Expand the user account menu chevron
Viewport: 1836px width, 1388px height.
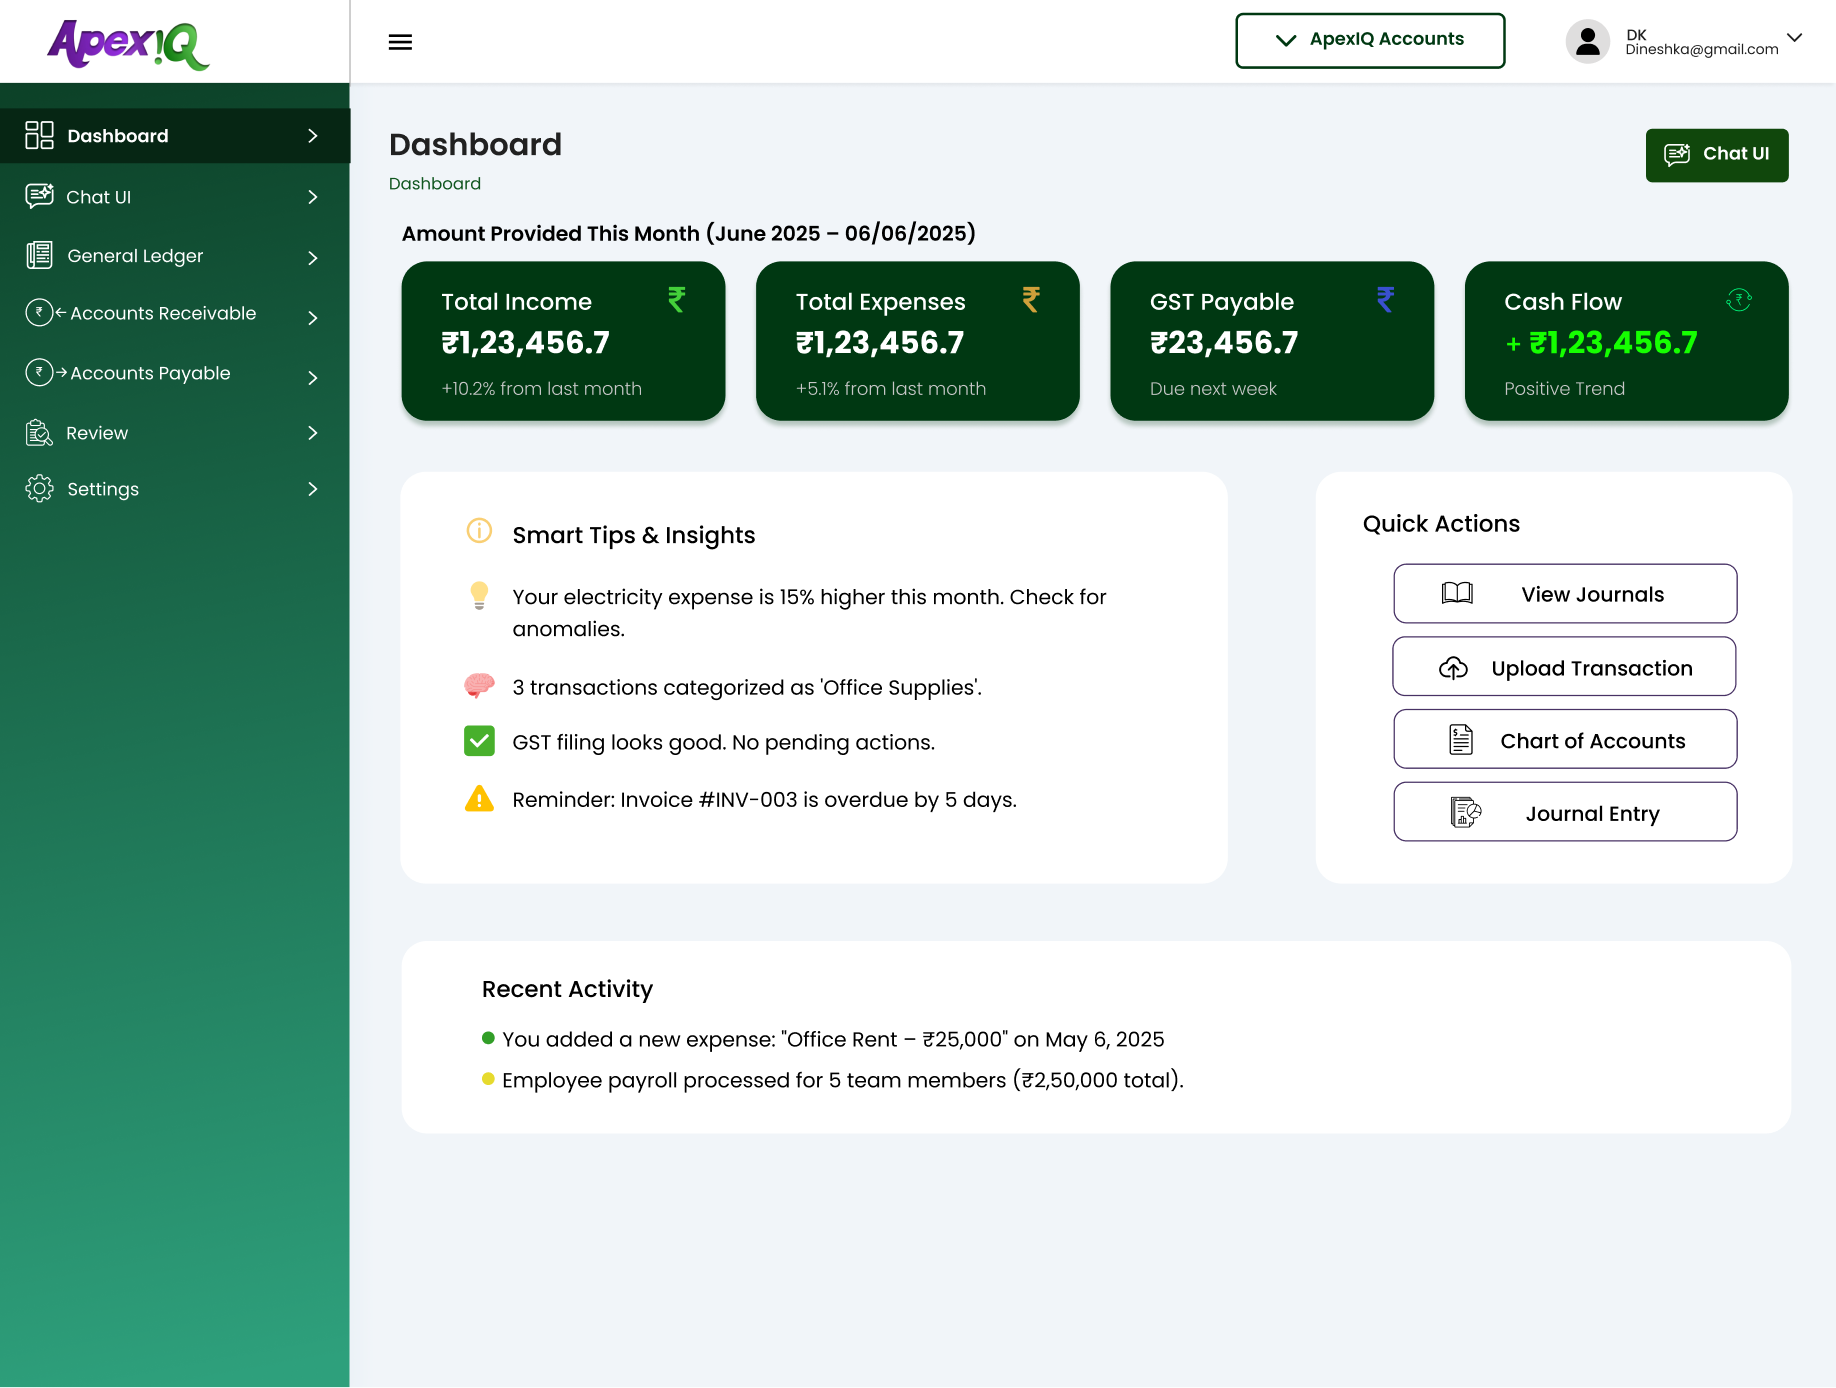pos(1794,38)
